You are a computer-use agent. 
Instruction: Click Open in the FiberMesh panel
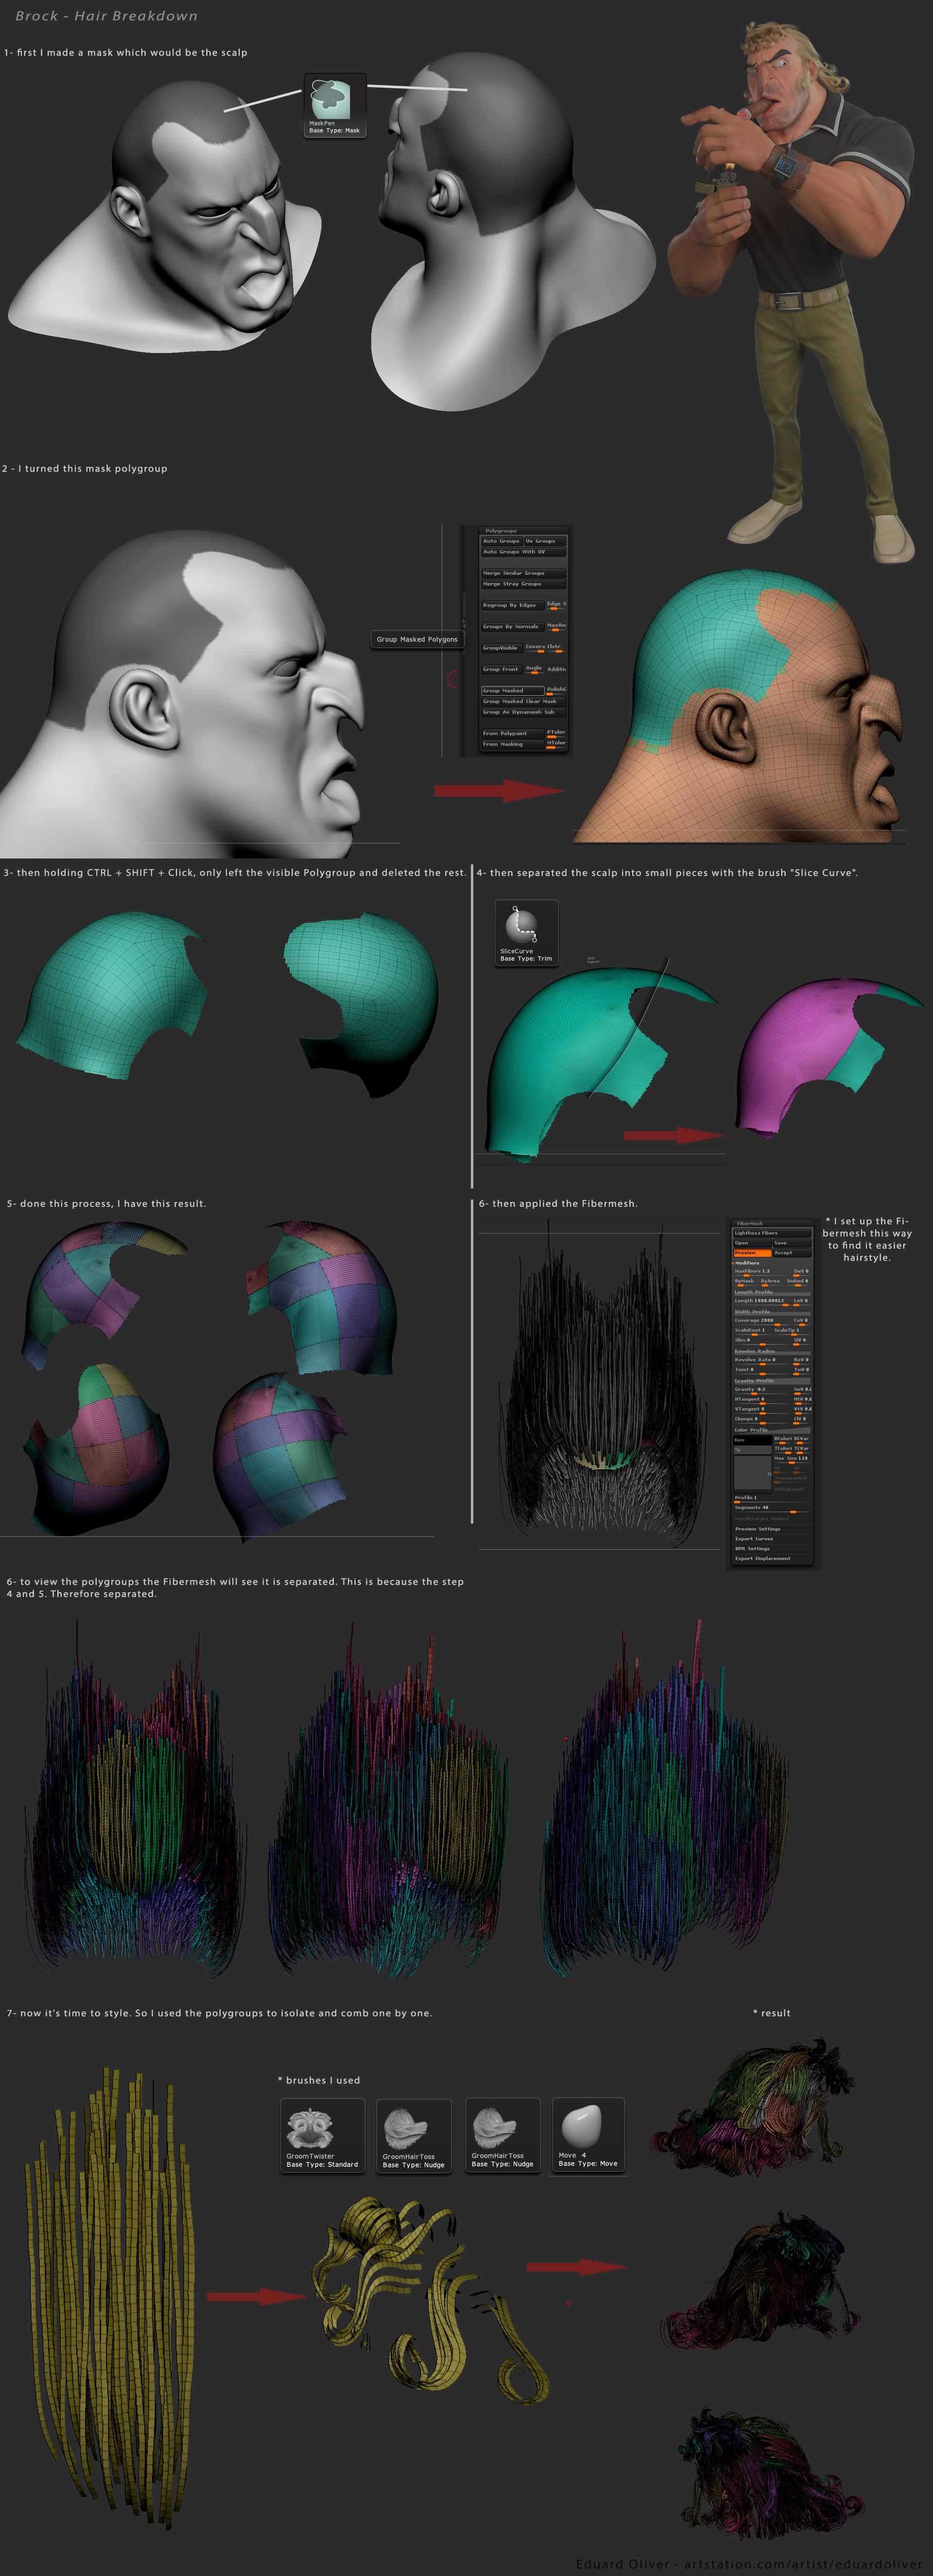[x=753, y=1243]
